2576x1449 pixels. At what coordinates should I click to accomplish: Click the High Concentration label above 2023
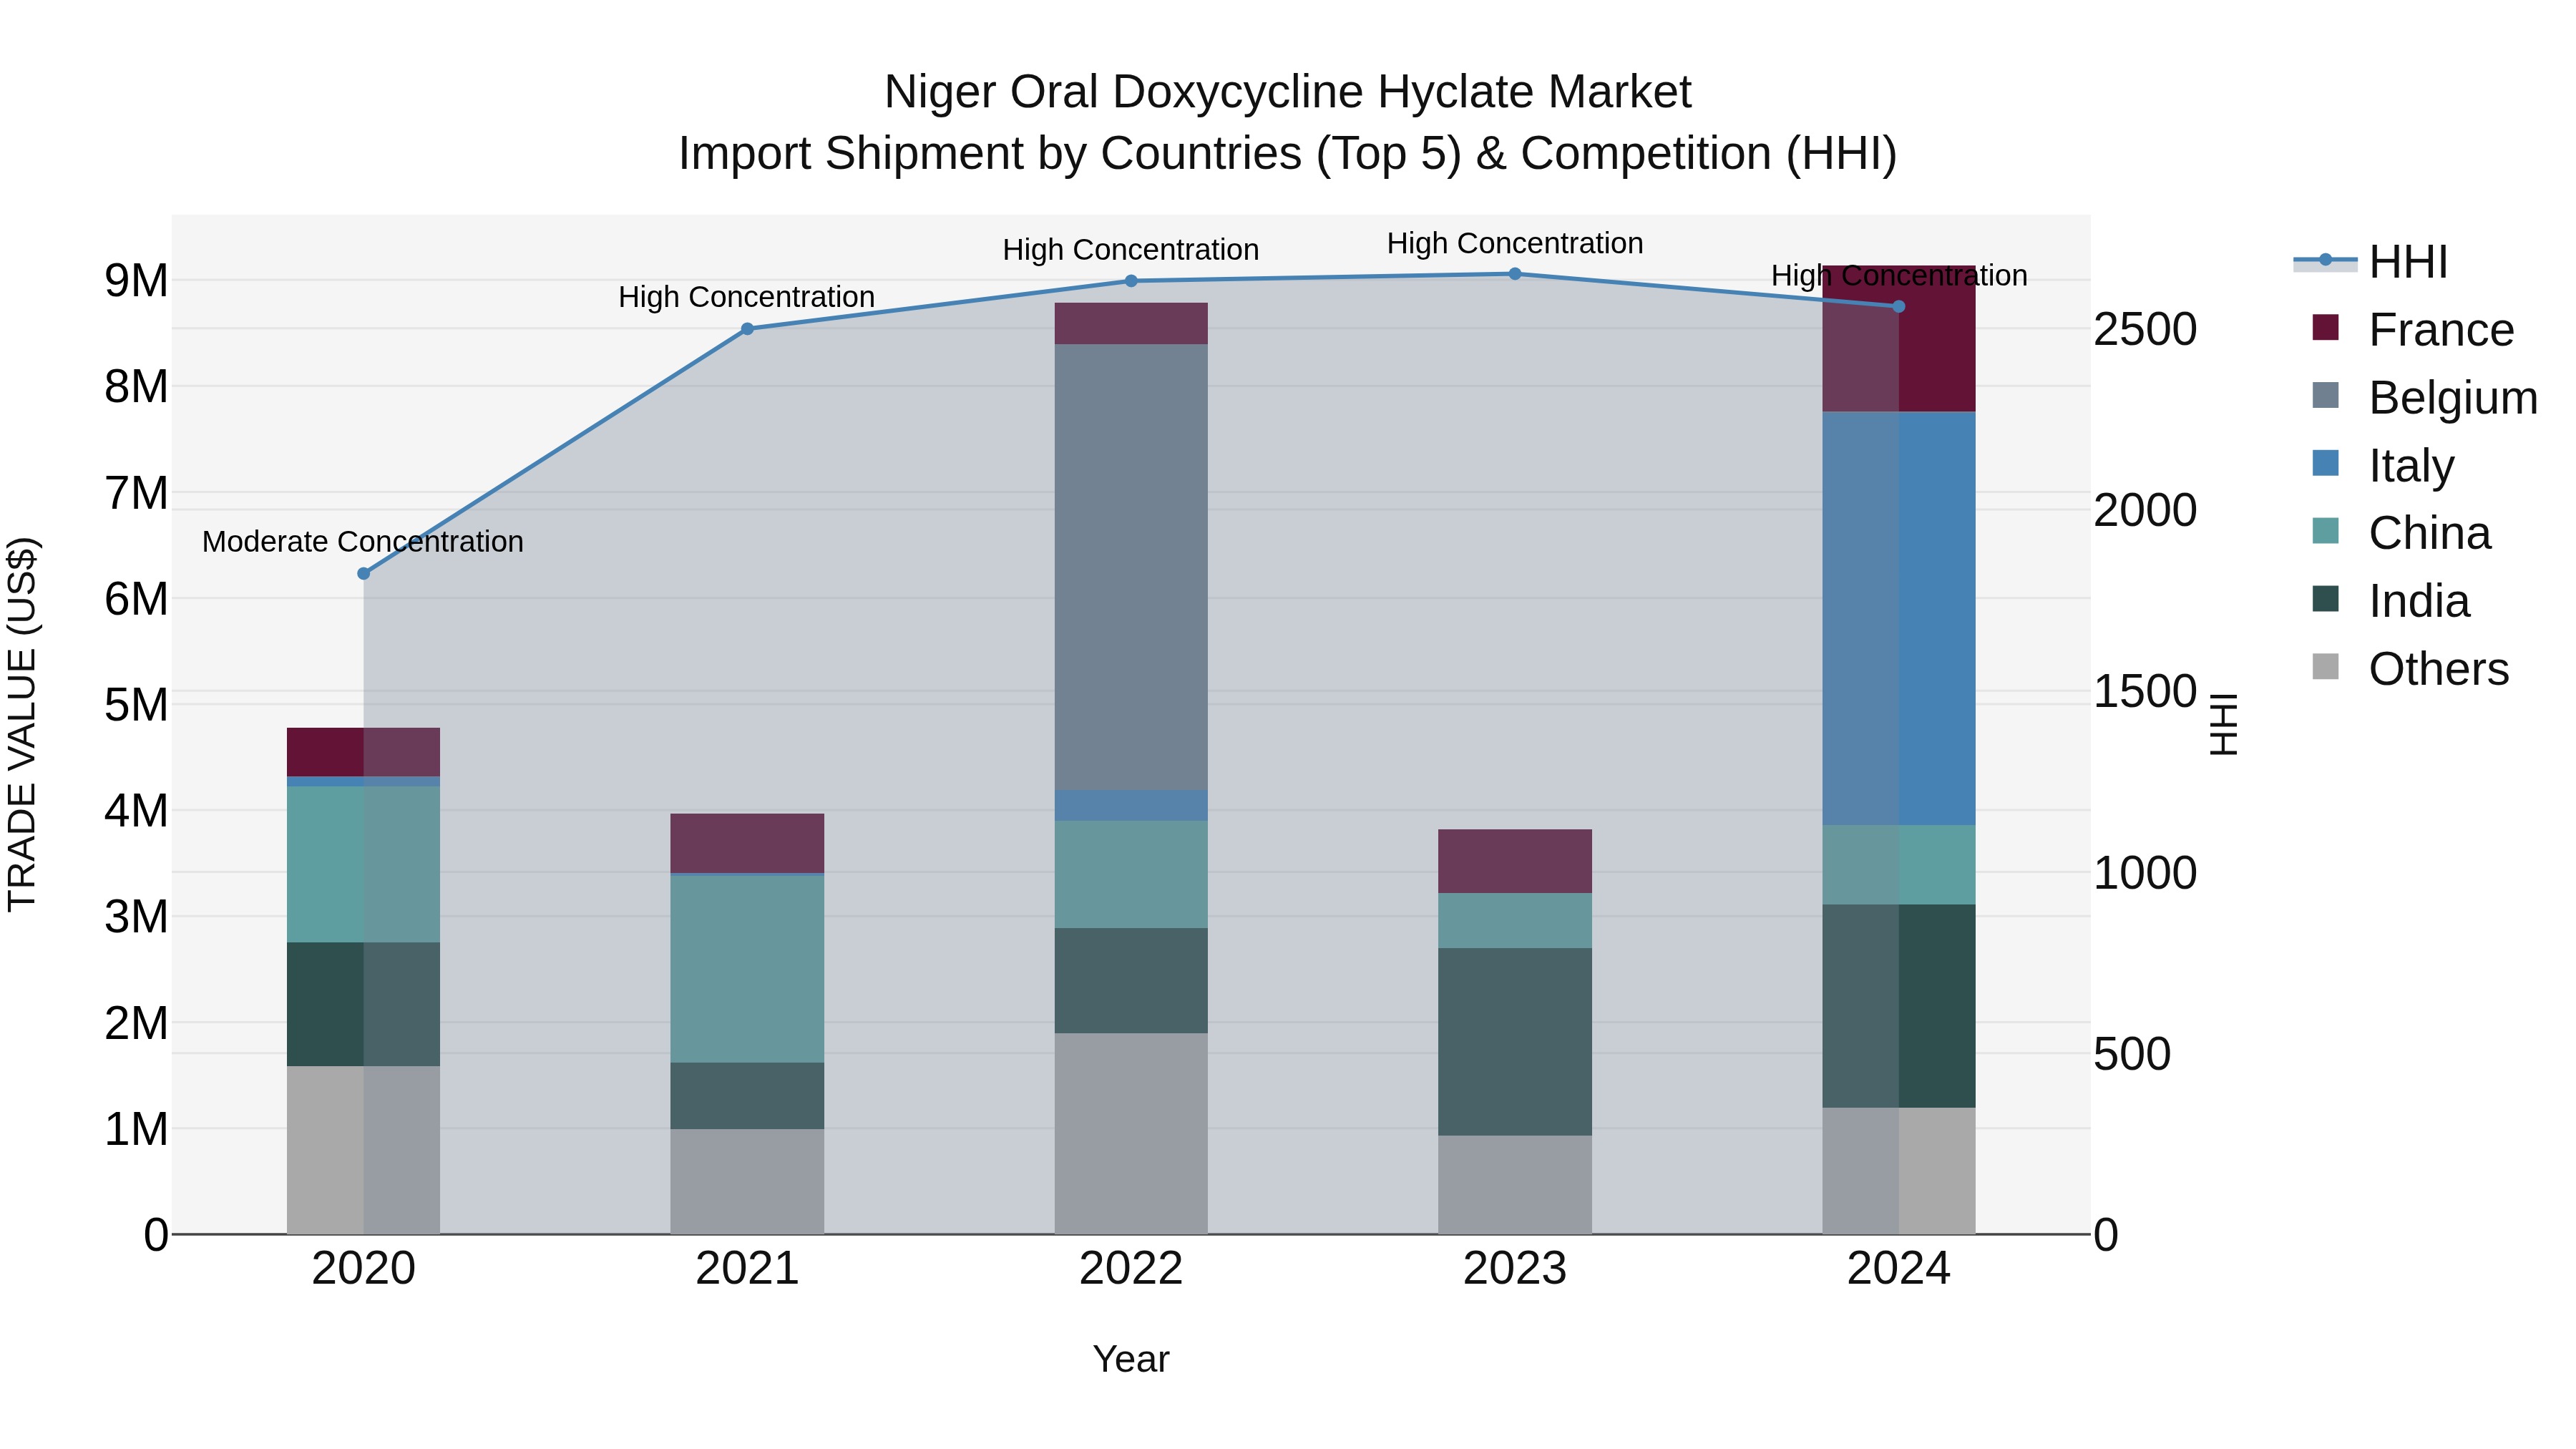tap(1515, 243)
